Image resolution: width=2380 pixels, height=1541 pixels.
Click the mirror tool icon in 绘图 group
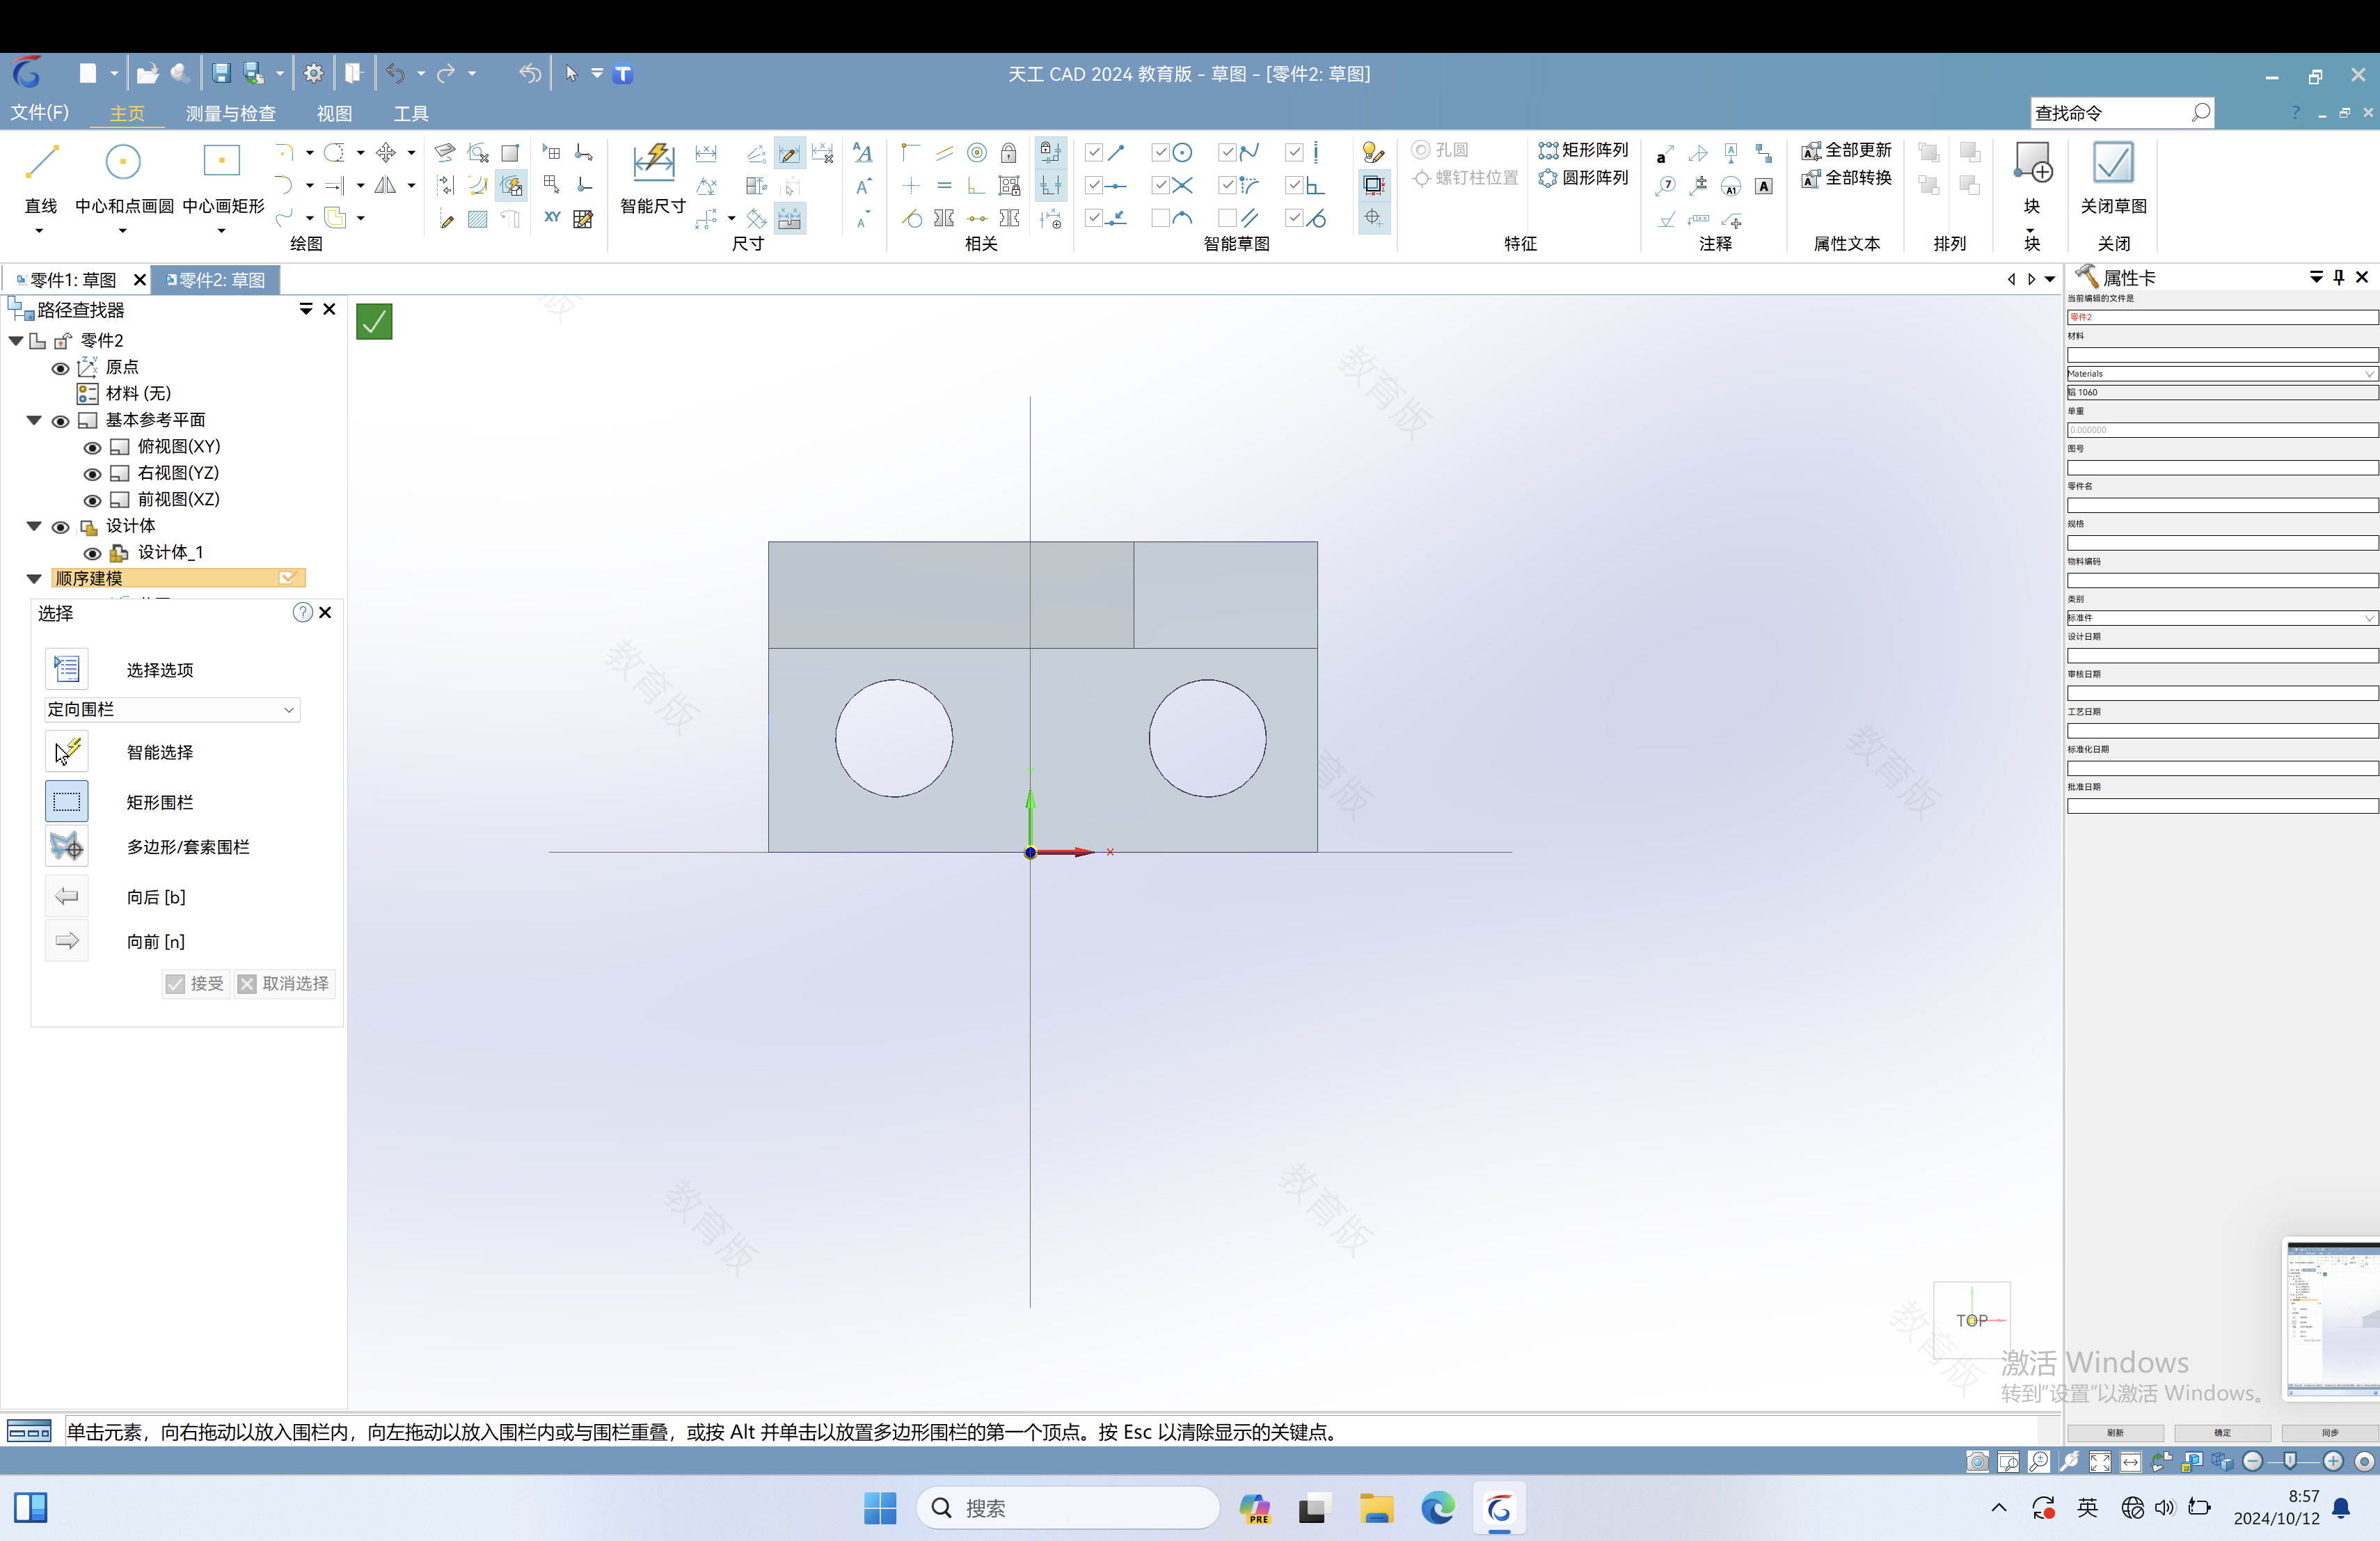[x=385, y=185]
